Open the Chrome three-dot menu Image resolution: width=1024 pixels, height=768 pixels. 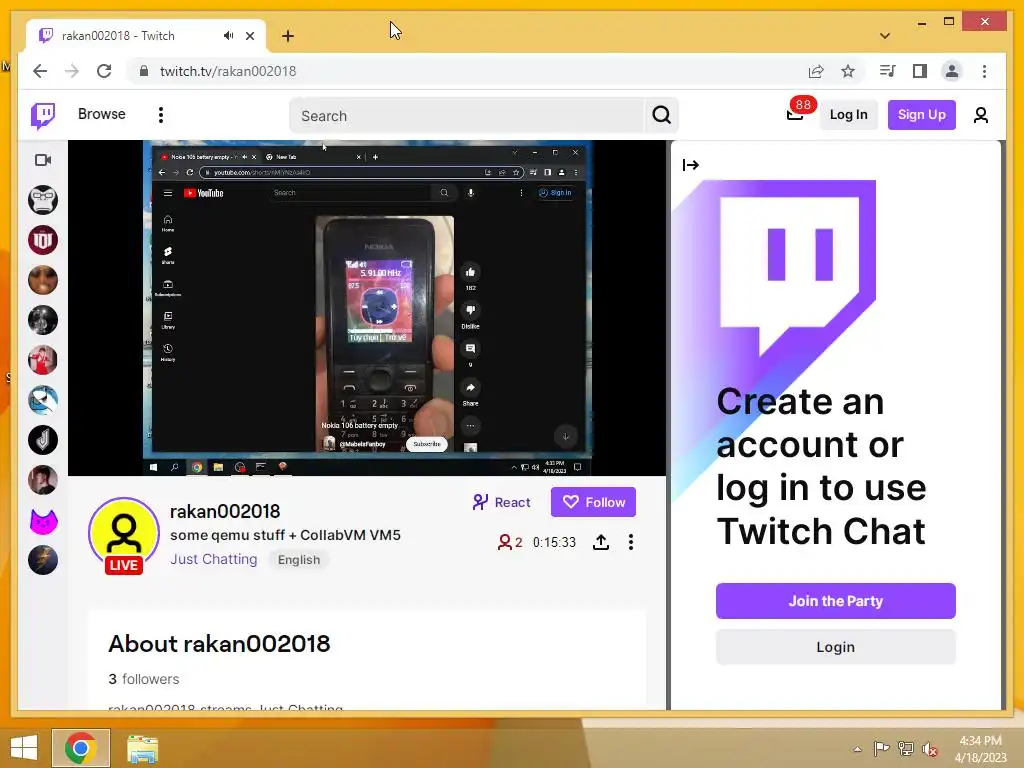[x=984, y=71]
